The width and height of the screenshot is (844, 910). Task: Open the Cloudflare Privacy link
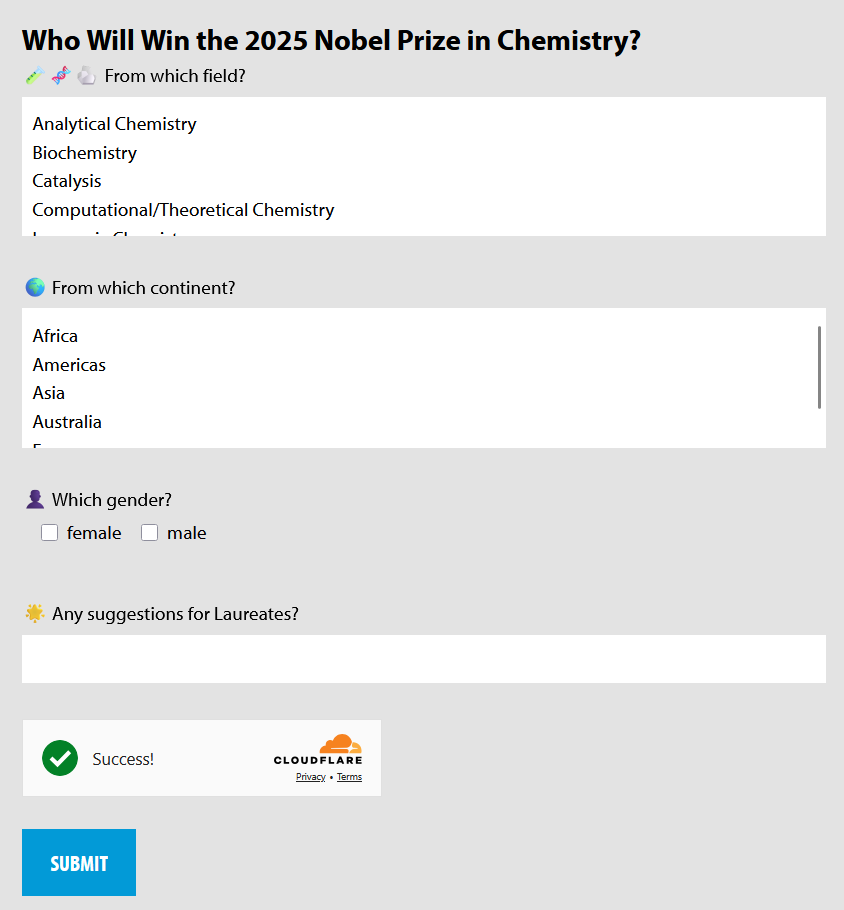click(x=310, y=777)
